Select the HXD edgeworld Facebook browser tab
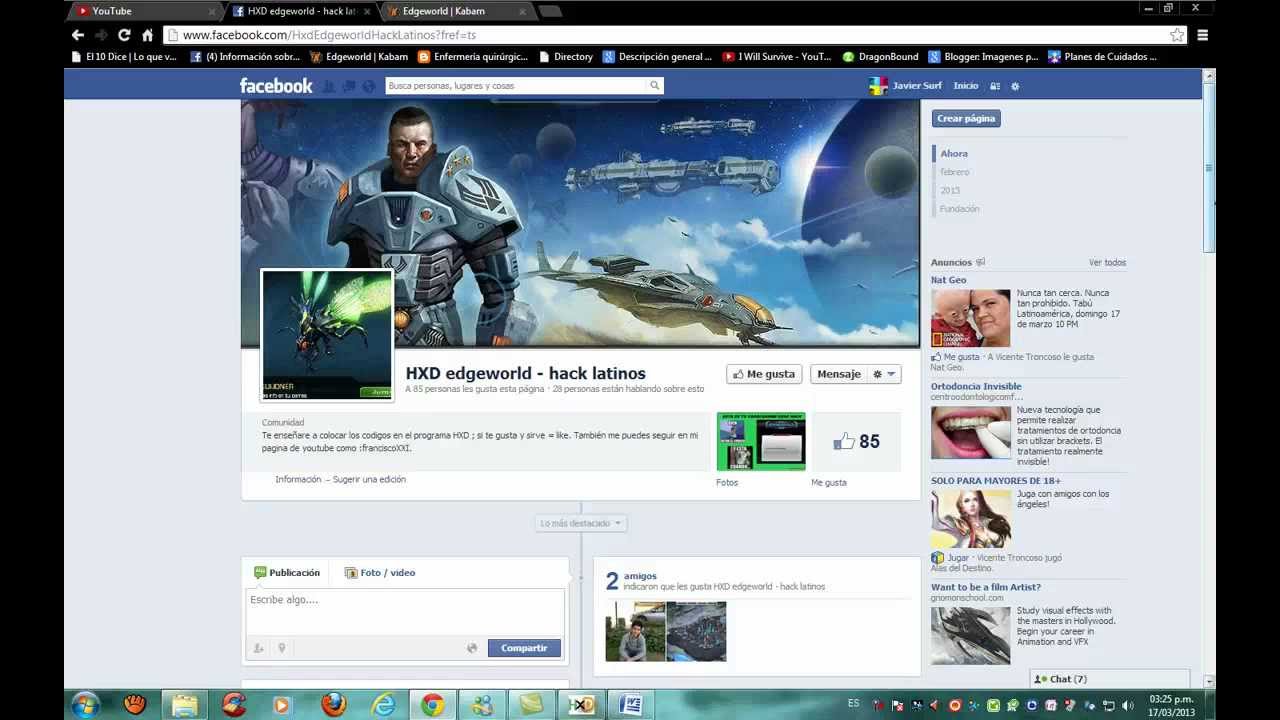Screen dimensions: 1280x720 [x=301, y=11]
